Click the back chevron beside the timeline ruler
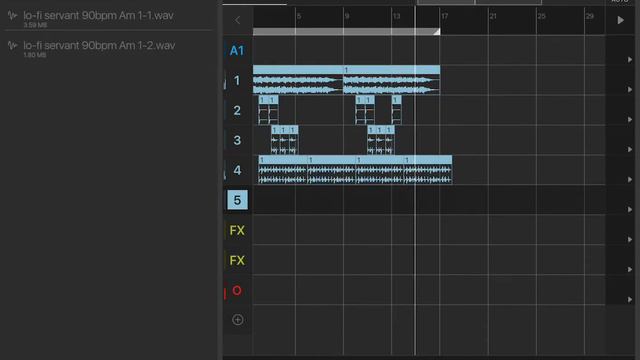Screen dimensions: 640x360 238,20
